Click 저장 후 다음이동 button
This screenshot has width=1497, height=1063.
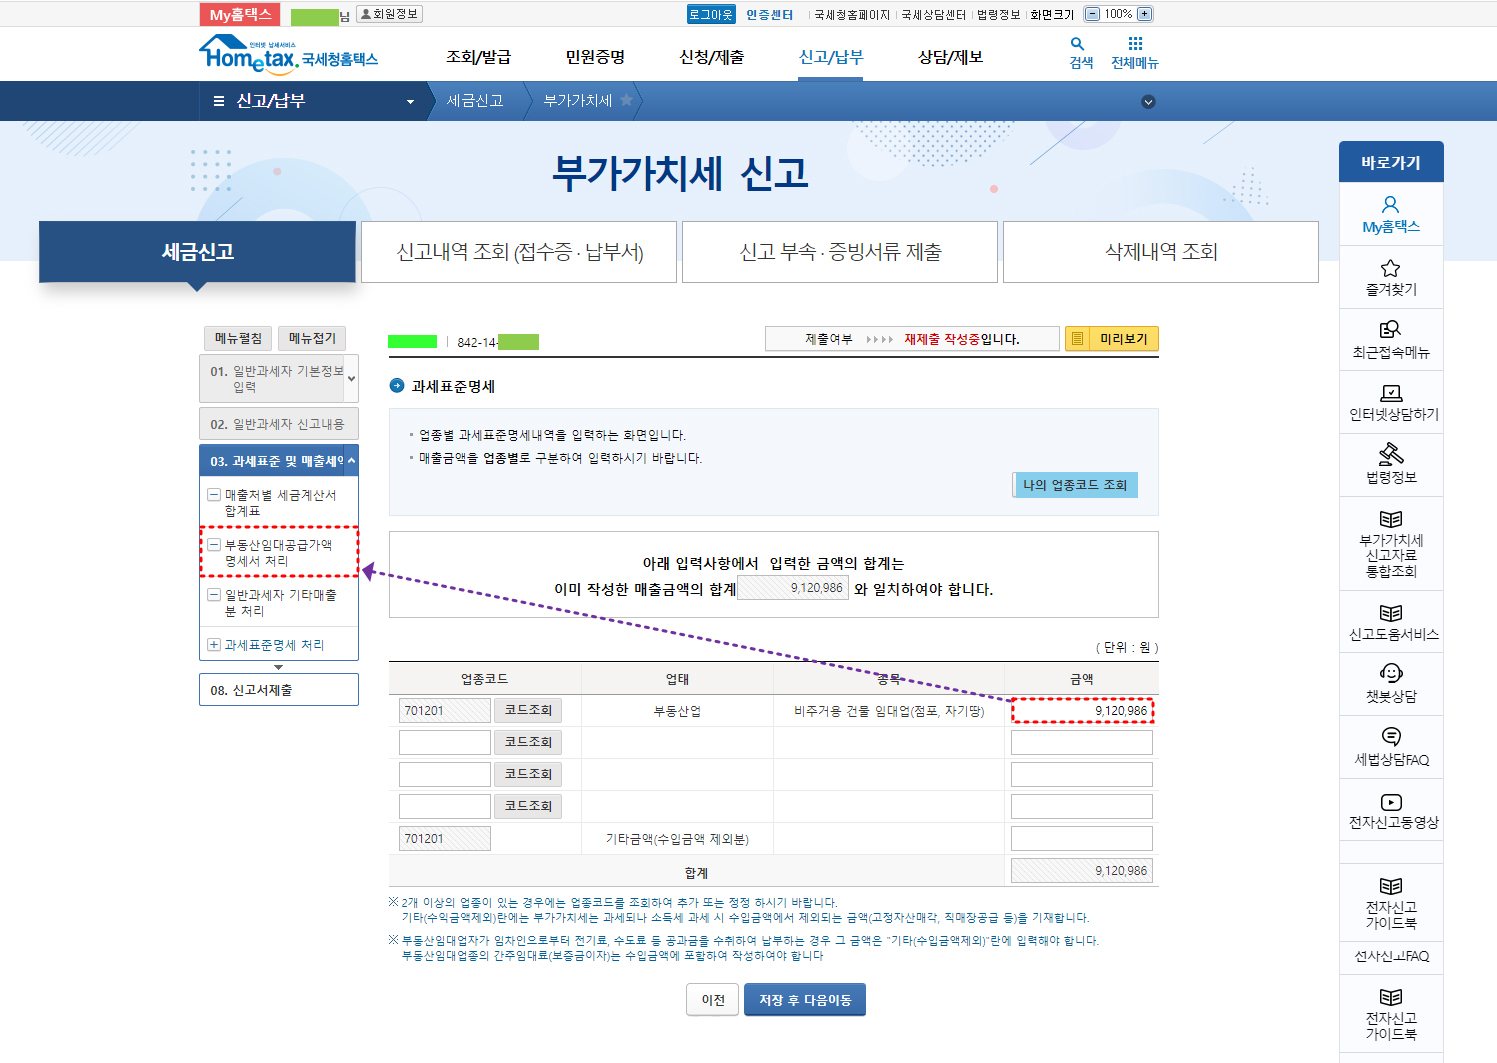pyautogui.click(x=804, y=1000)
